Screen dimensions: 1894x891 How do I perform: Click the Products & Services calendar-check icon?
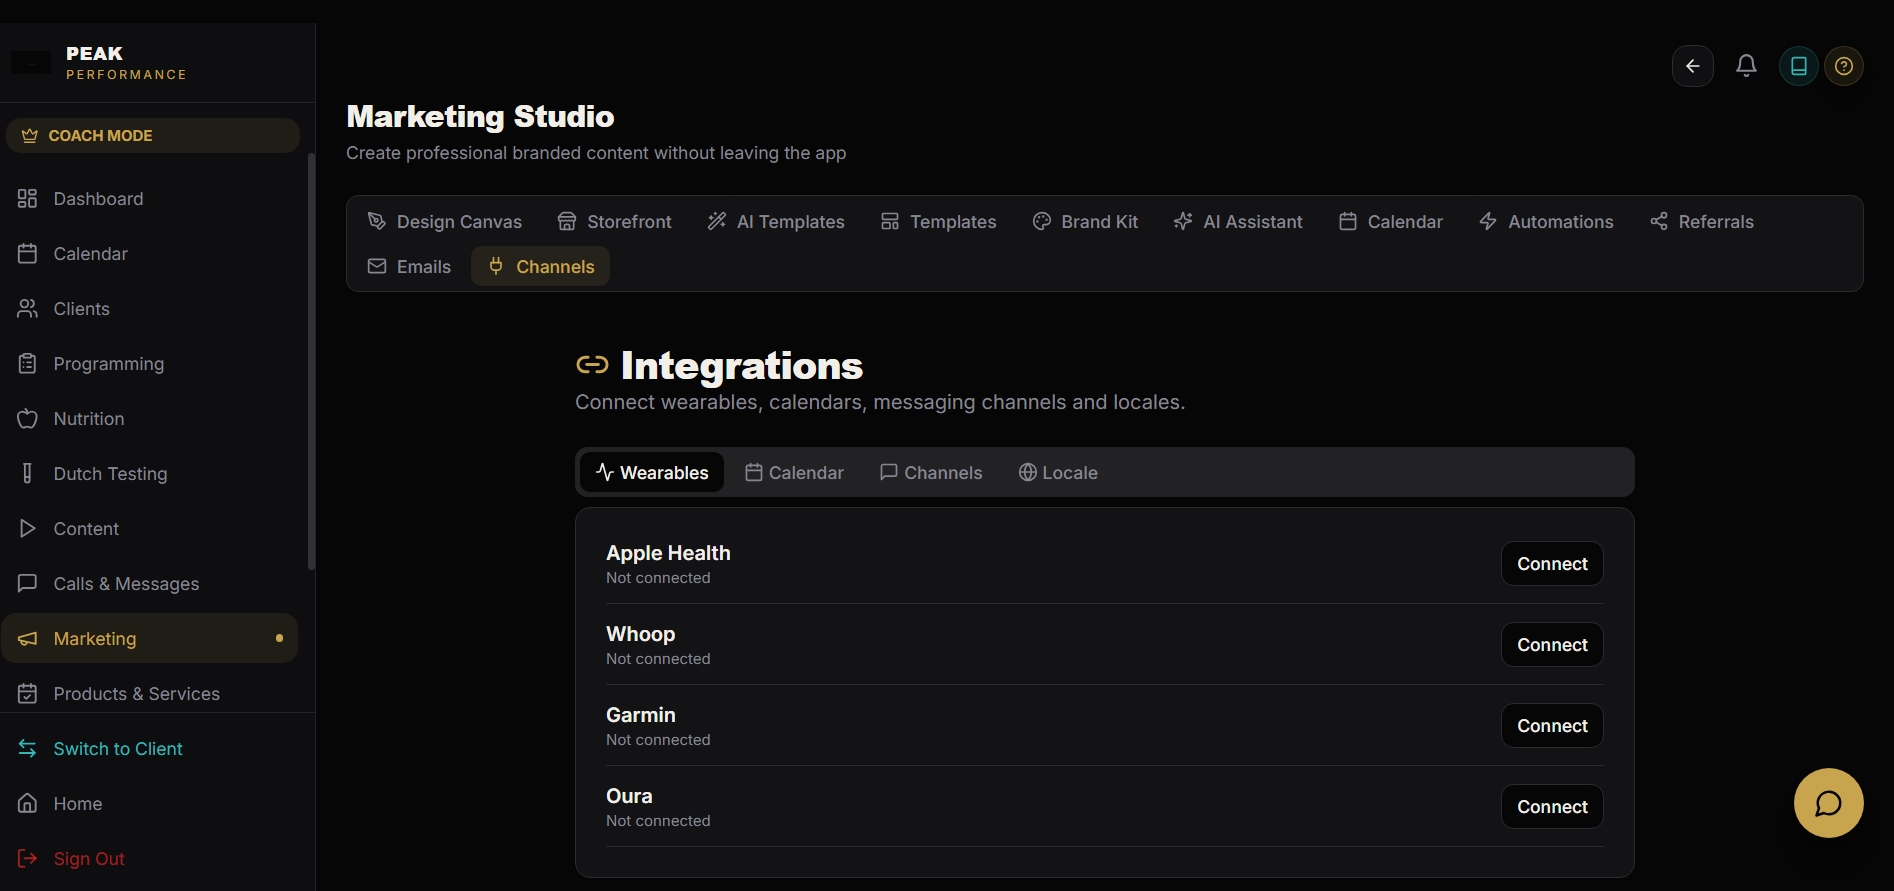[28, 694]
